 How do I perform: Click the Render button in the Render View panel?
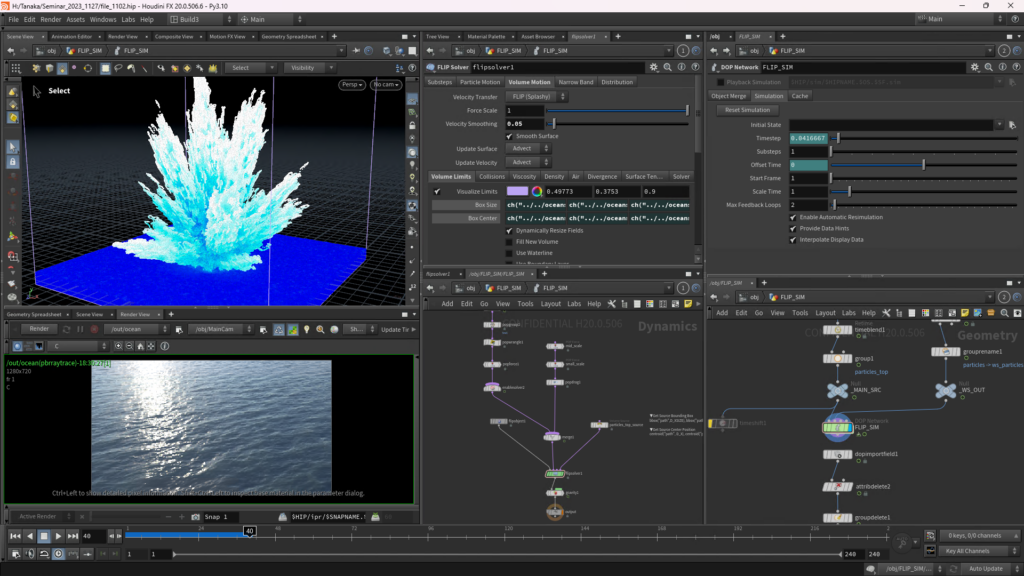40,328
